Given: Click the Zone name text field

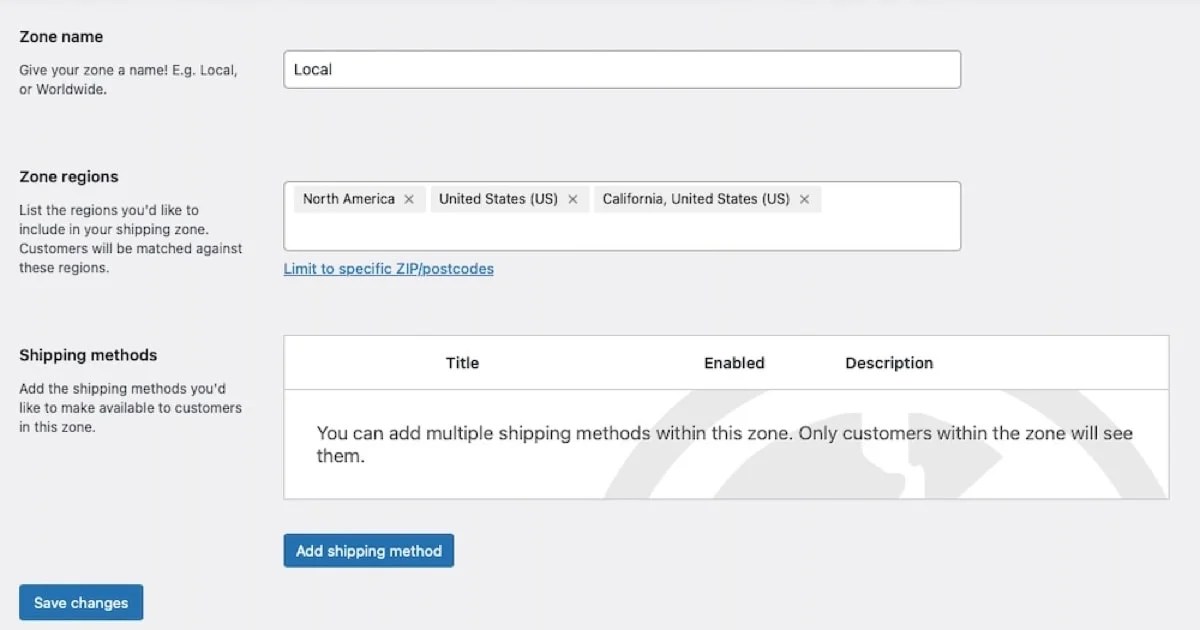Looking at the screenshot, I should coord(621,70).
